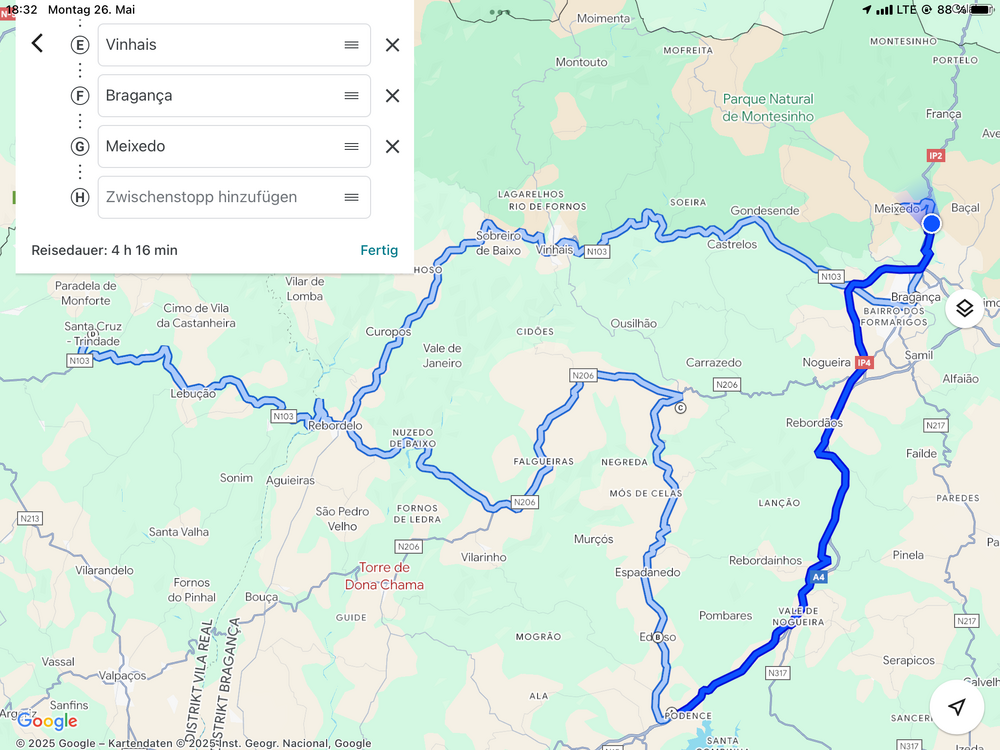Tap the back arrow in the route panel
1000x750 pixels.
38,43
